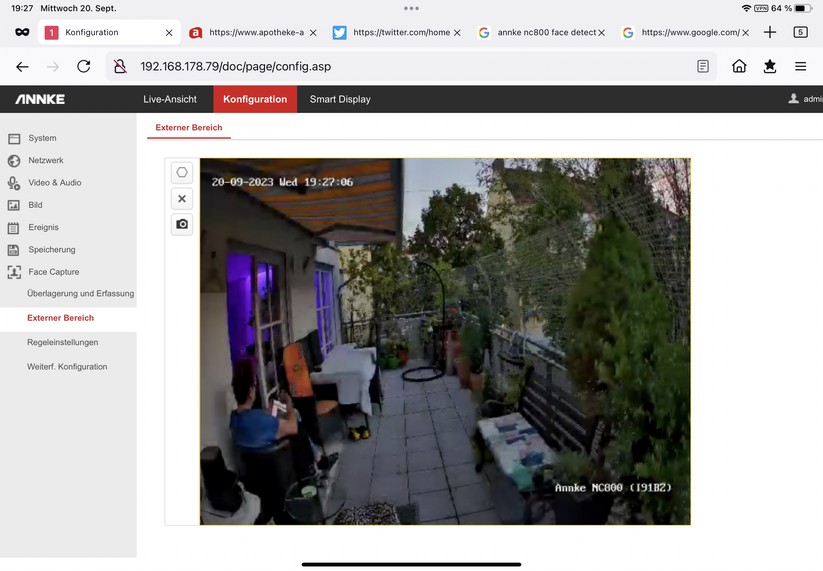Image resolution: width=823 pixels, height=571 pixels.
Task: Open the browser hamburger menu
Action: (x=800, y=66)
